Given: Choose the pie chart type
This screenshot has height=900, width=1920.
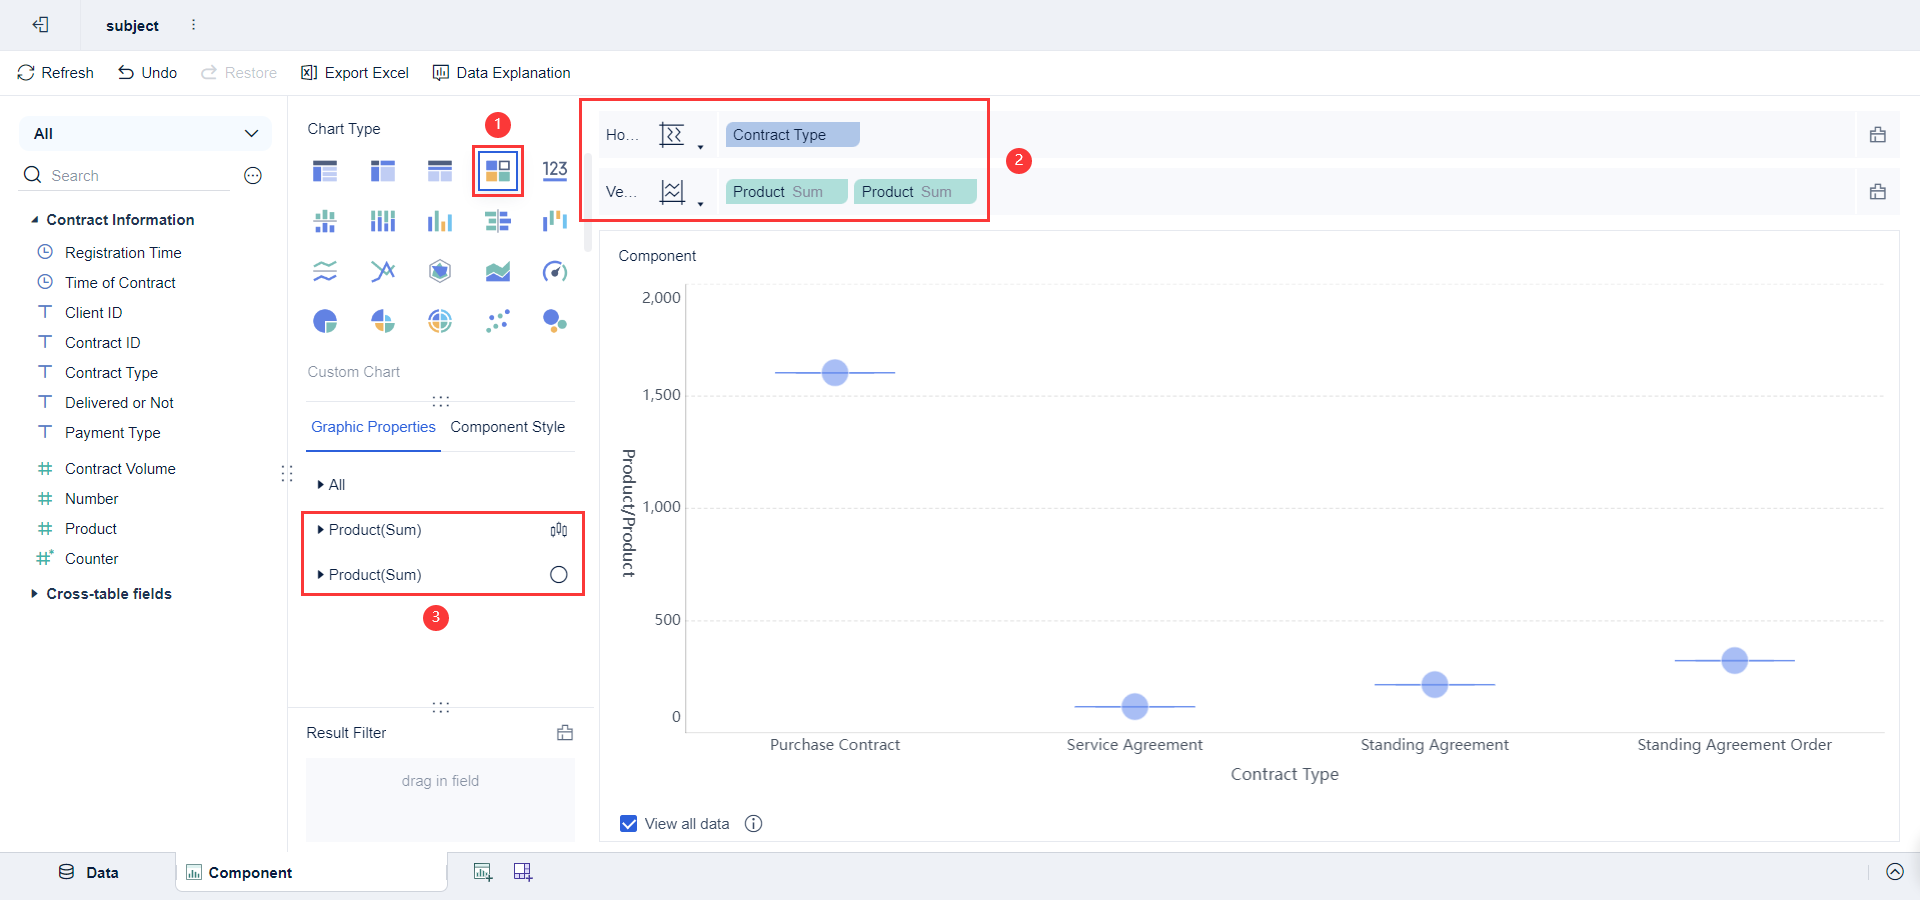Looking at the screenshot, I should pos(325,321).
